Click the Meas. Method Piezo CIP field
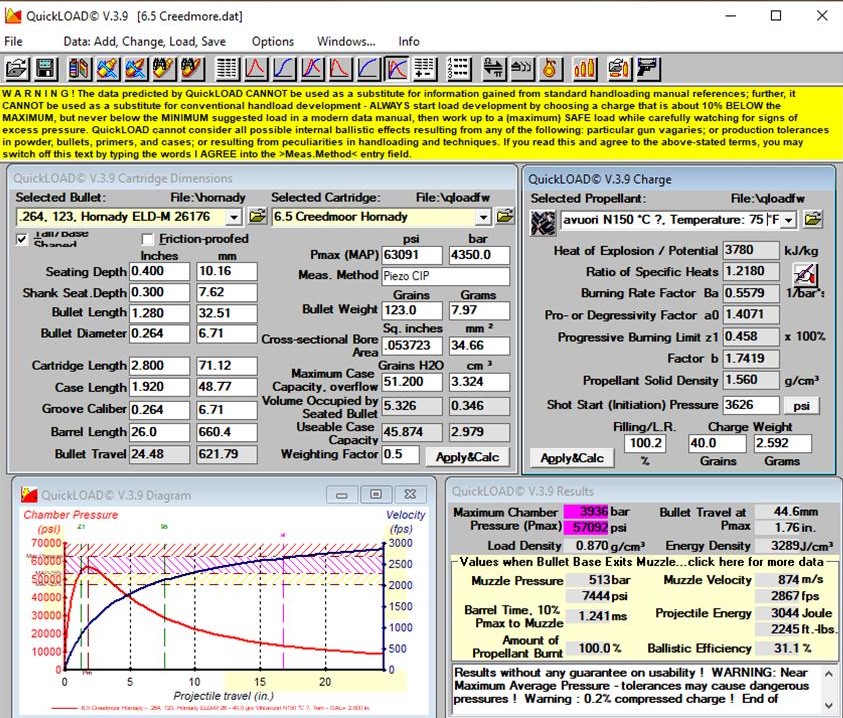This screenshot has width=843, height=718. pos(446,276)
